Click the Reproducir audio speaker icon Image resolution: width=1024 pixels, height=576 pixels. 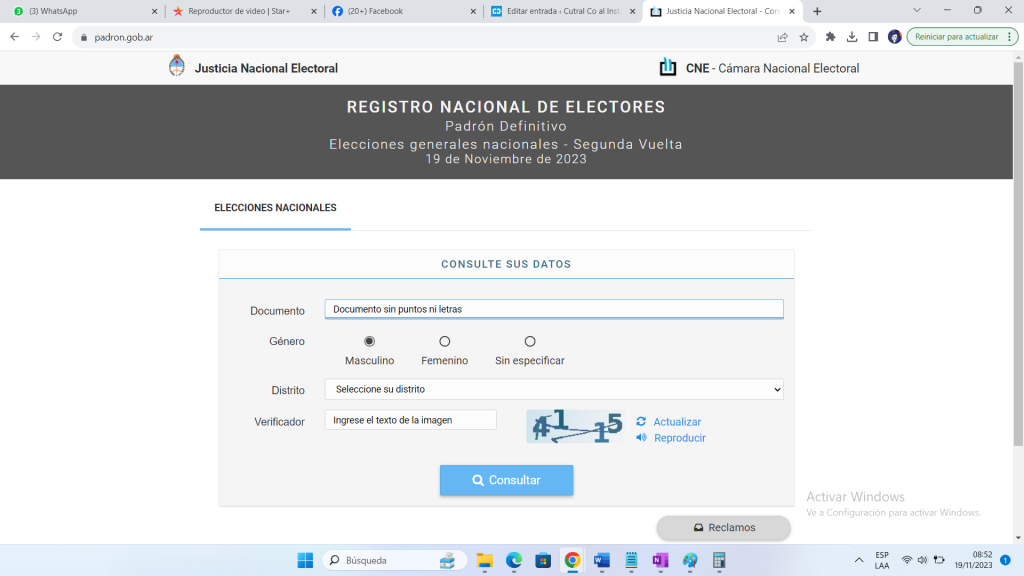tap(641, 437)
